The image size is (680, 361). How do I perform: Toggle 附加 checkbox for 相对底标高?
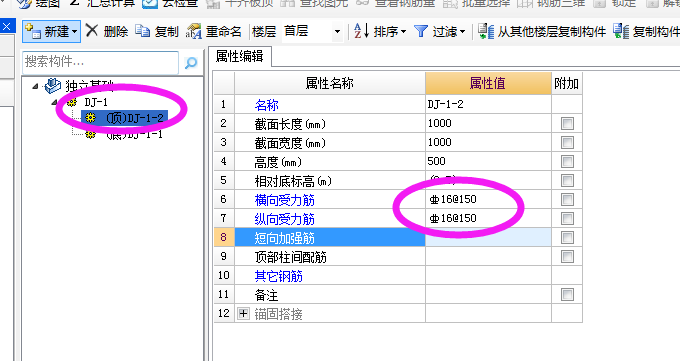pyautogui.click(x=567, y=180)
